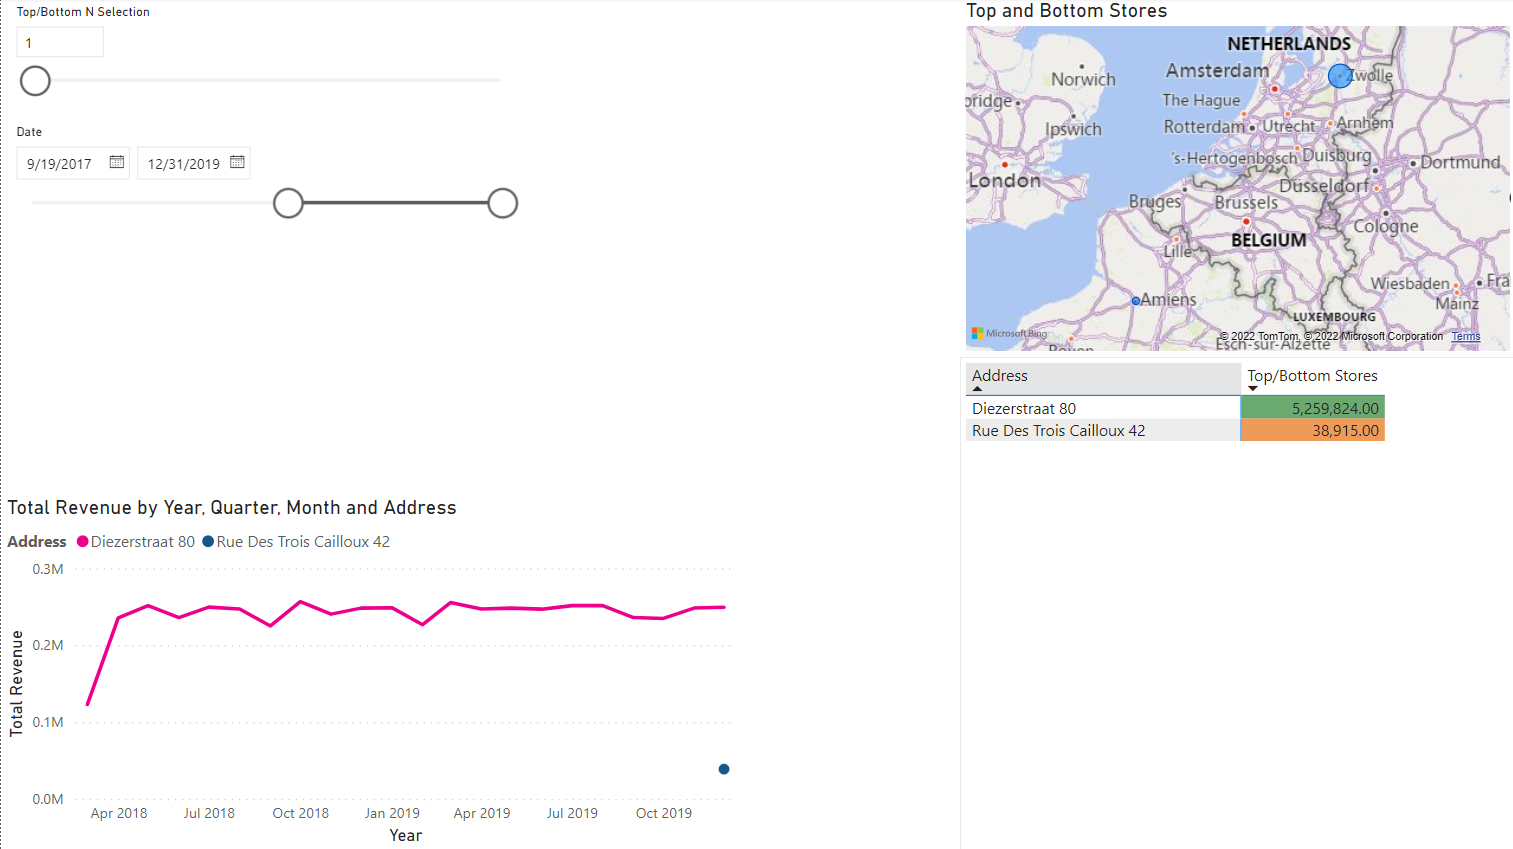The height and width of the screenshot is (849, 1513).
Task: Click the 'Date' slicer label
Action: [29, 132]
